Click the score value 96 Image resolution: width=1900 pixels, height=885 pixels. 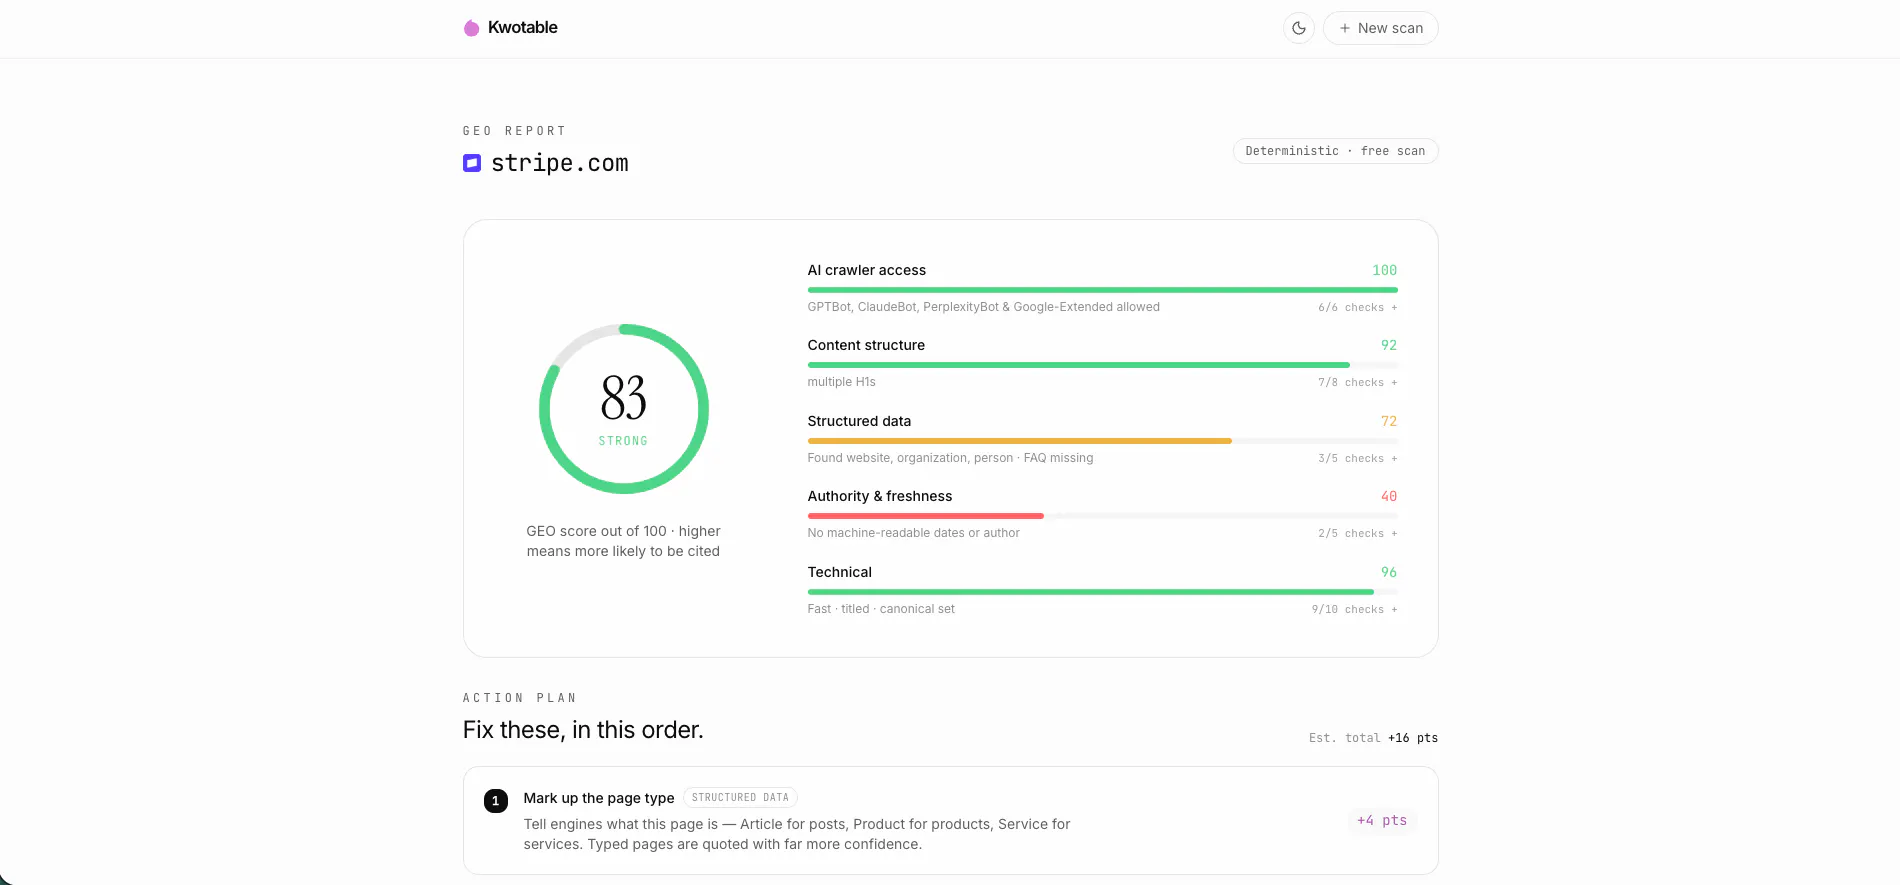(x=1389, y=572)
